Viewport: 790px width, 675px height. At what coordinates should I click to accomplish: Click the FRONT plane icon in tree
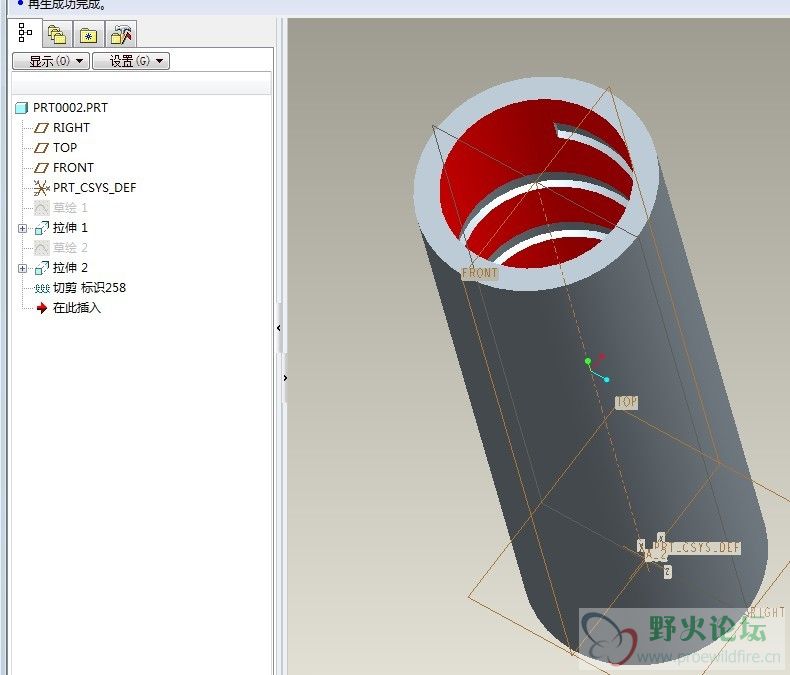(41, 168)
